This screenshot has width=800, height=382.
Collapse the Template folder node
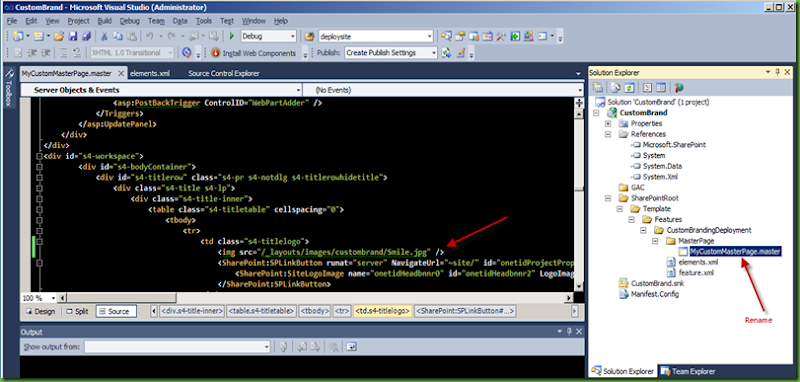point(619,209)
